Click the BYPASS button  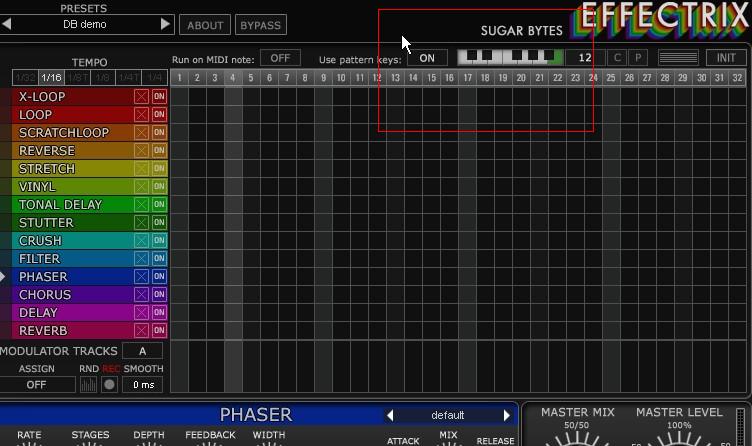[260, 25]
